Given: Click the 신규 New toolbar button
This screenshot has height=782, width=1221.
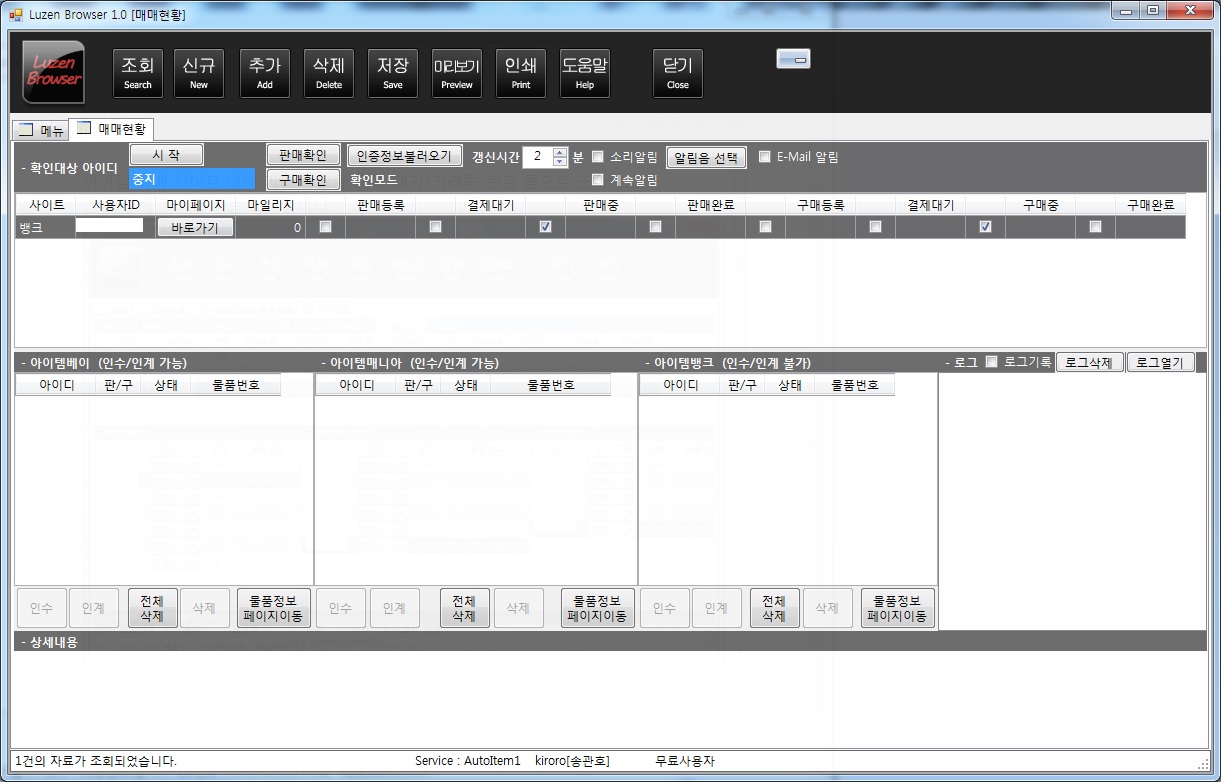Looking at the screenshot, I should click(x=199, y=73).
